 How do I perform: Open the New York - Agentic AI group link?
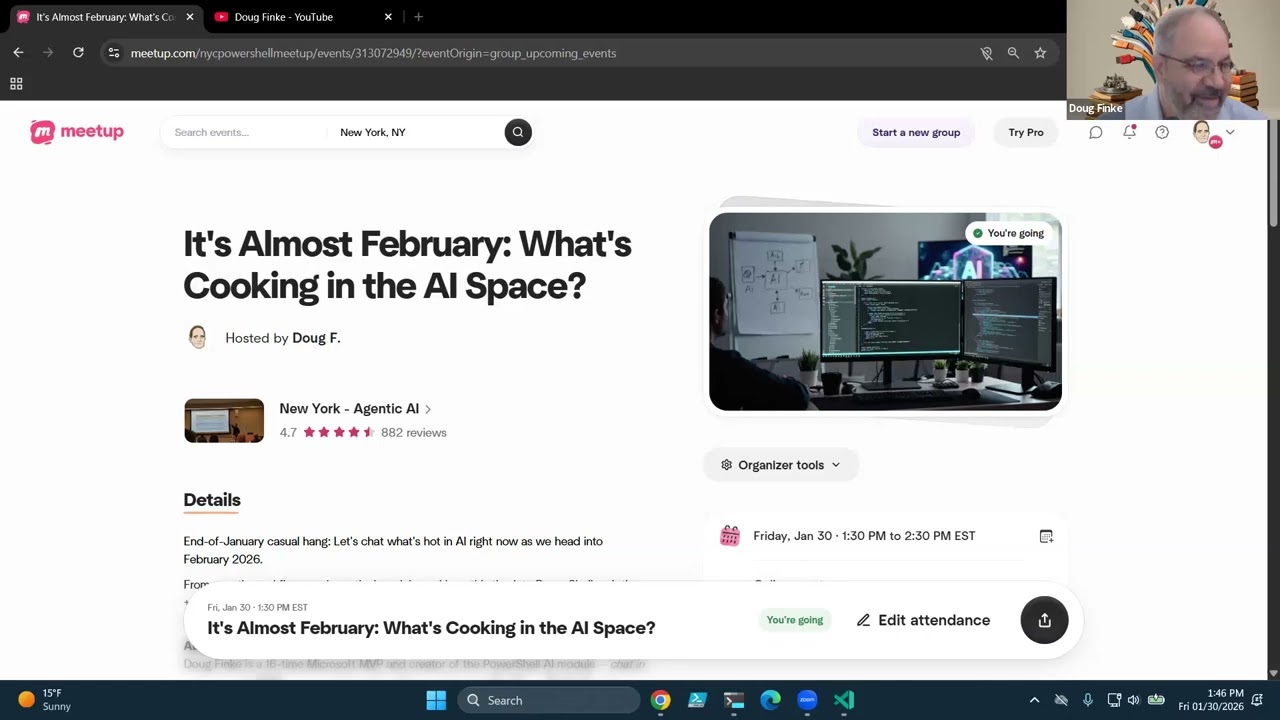355,408
